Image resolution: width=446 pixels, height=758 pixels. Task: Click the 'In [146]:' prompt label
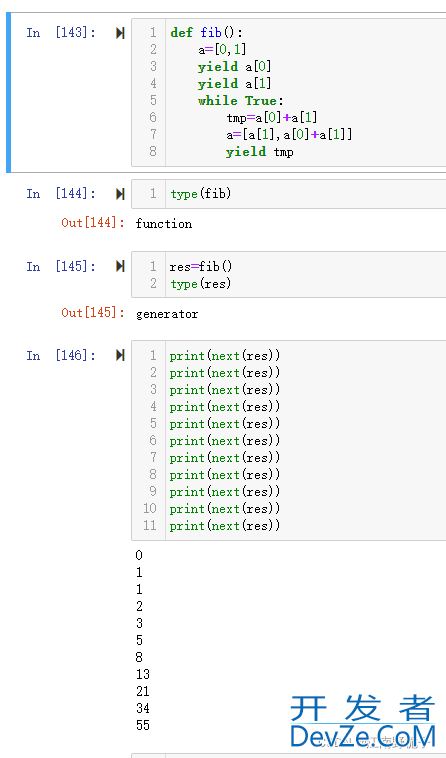click(x=61, y=355)
